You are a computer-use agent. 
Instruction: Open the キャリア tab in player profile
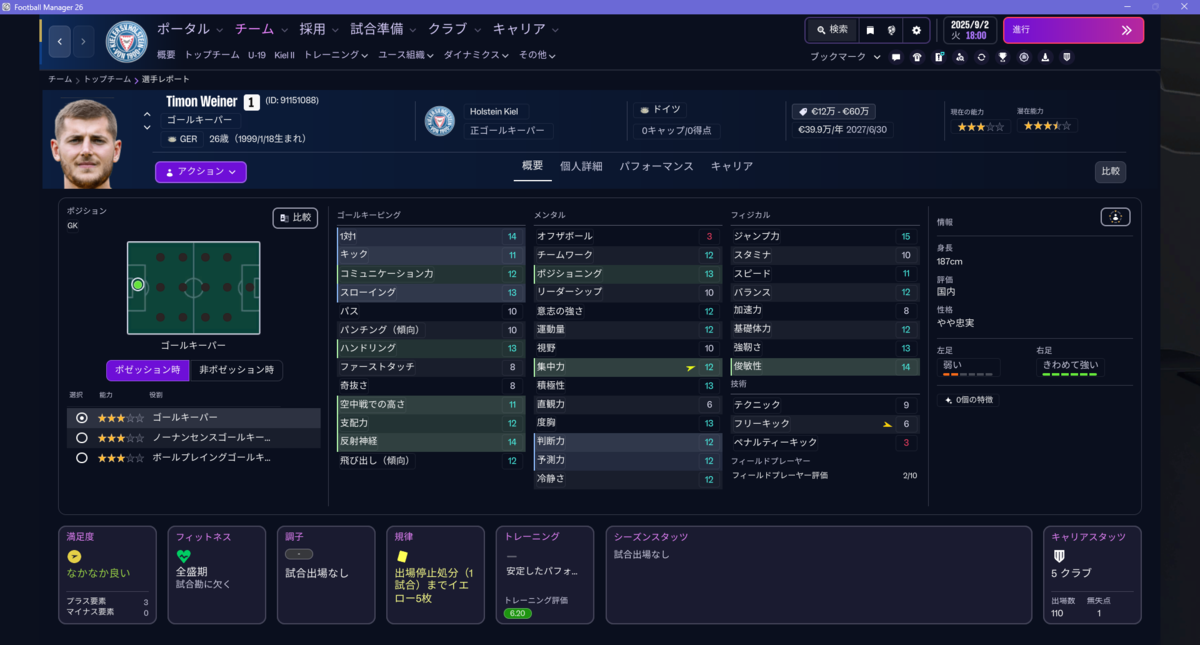click(x=732, y=166)
